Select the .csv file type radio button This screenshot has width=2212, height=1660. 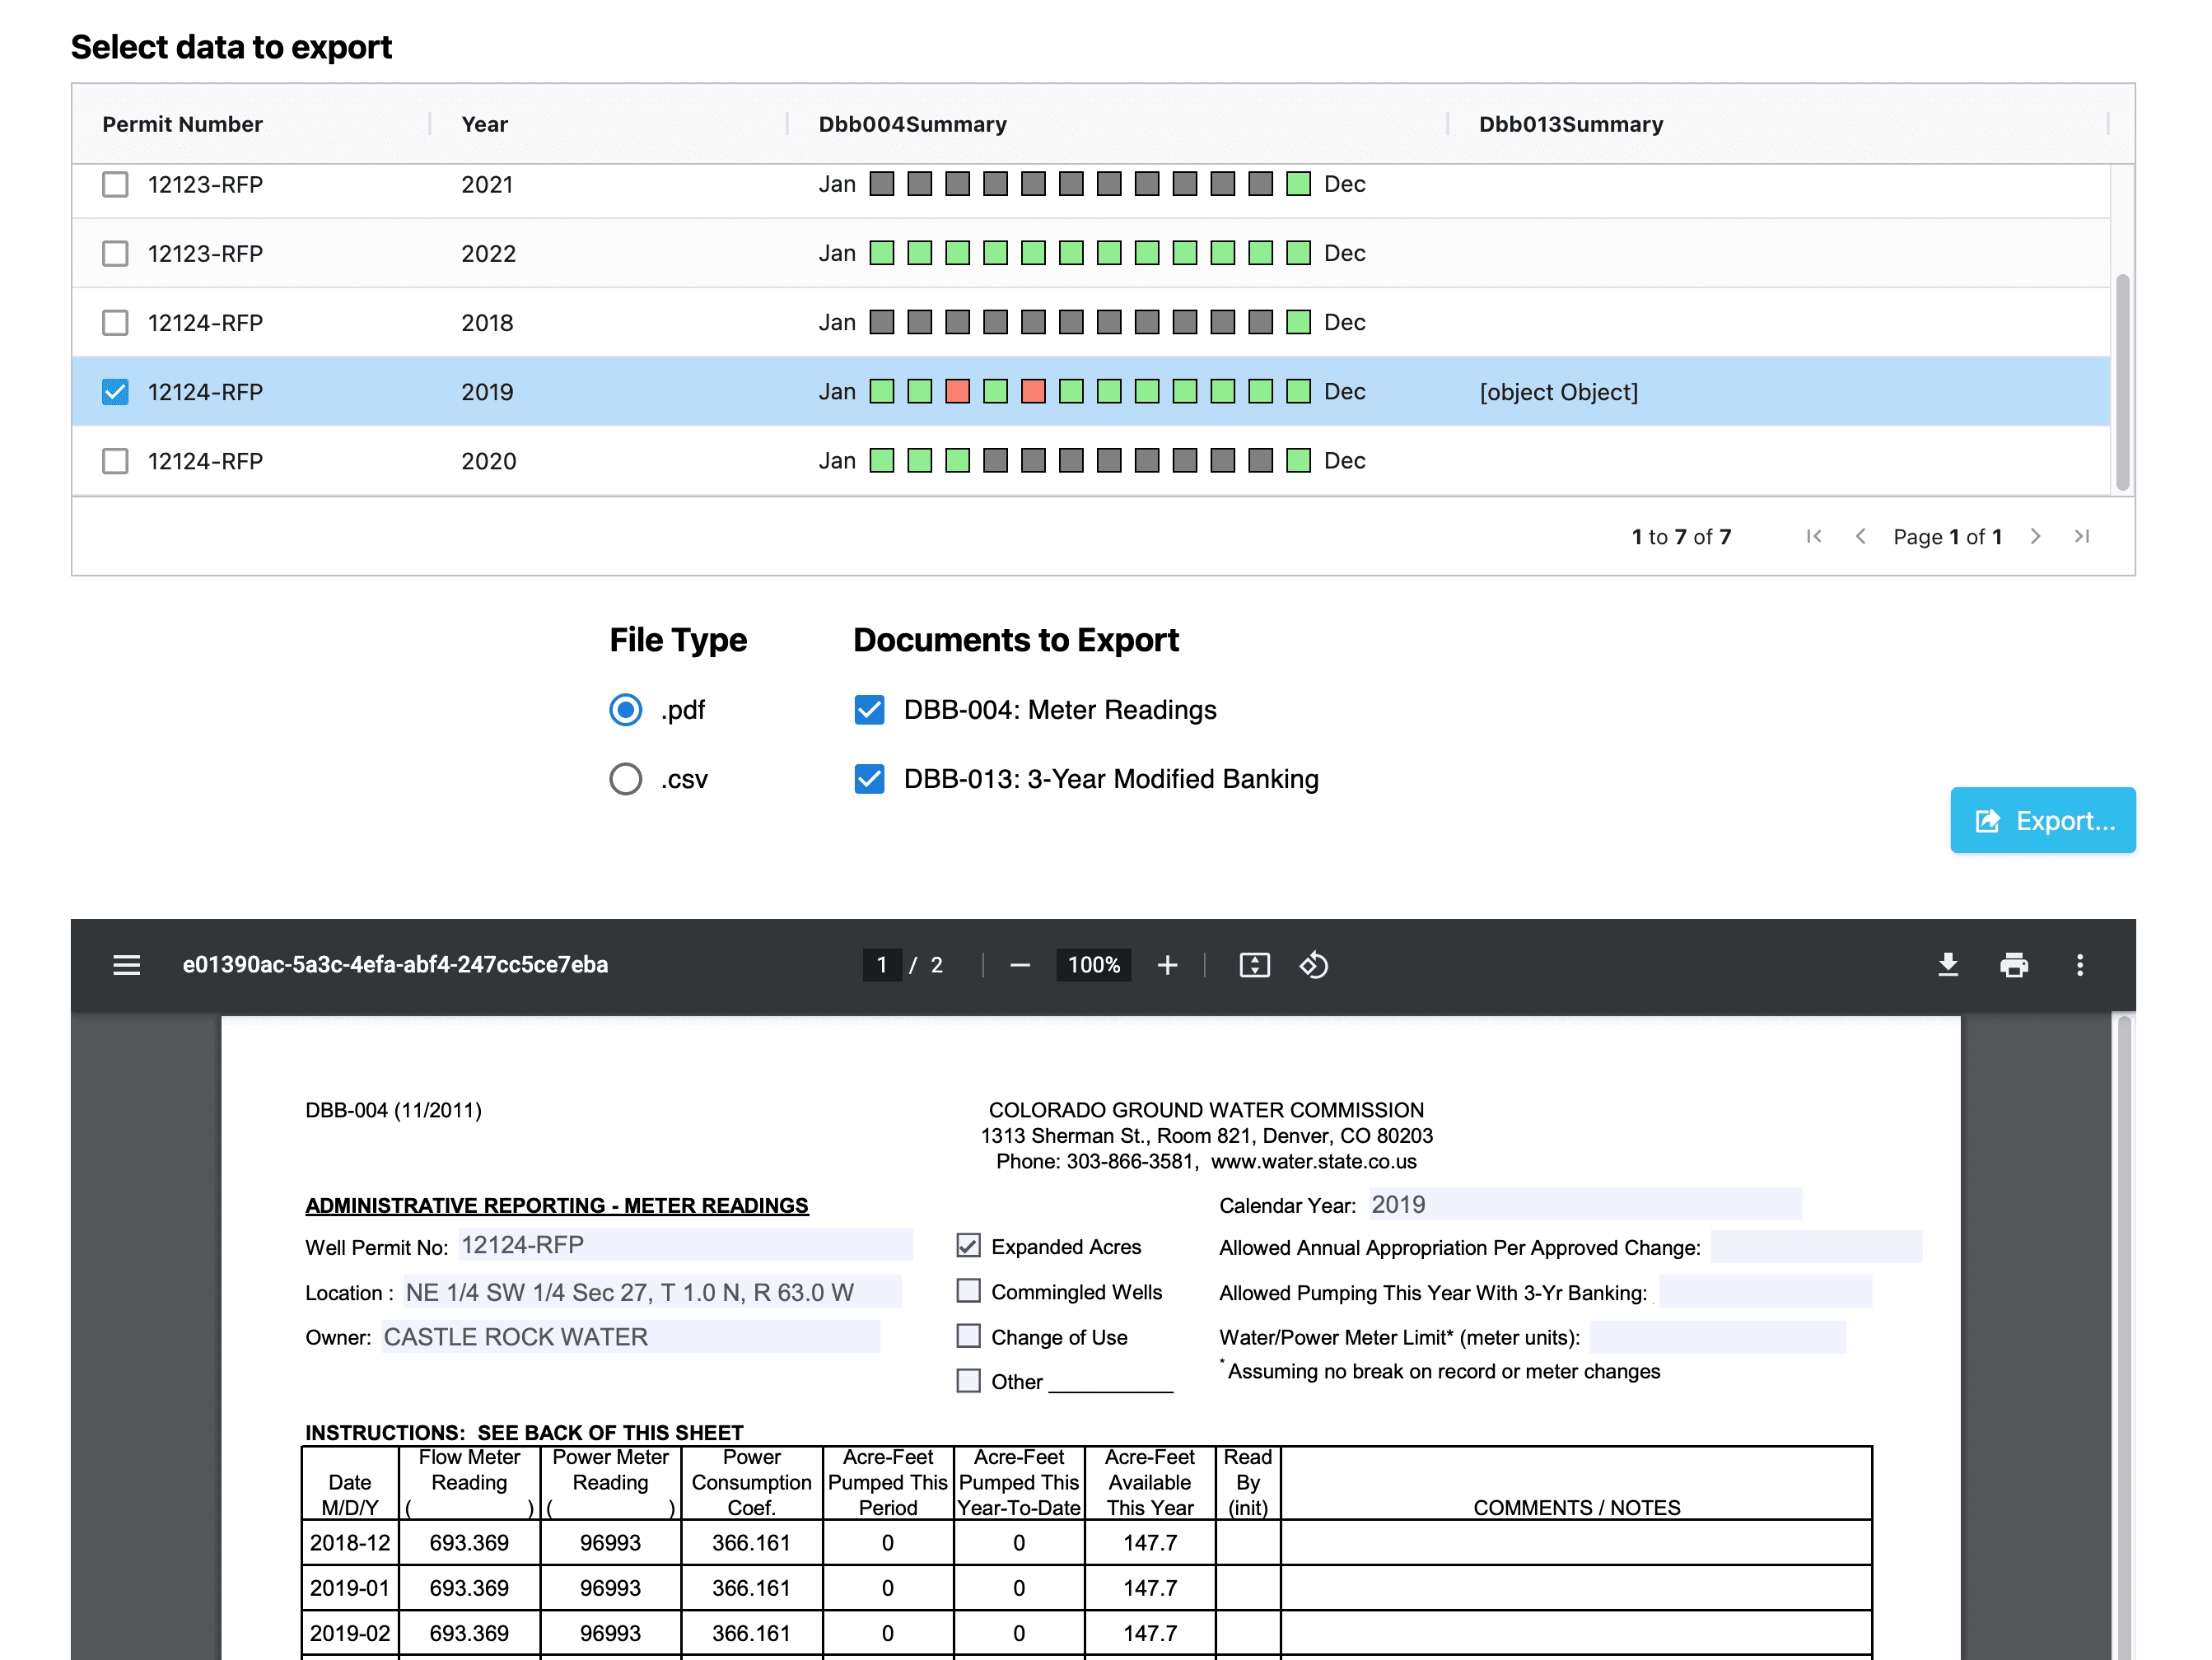(626, 779)
